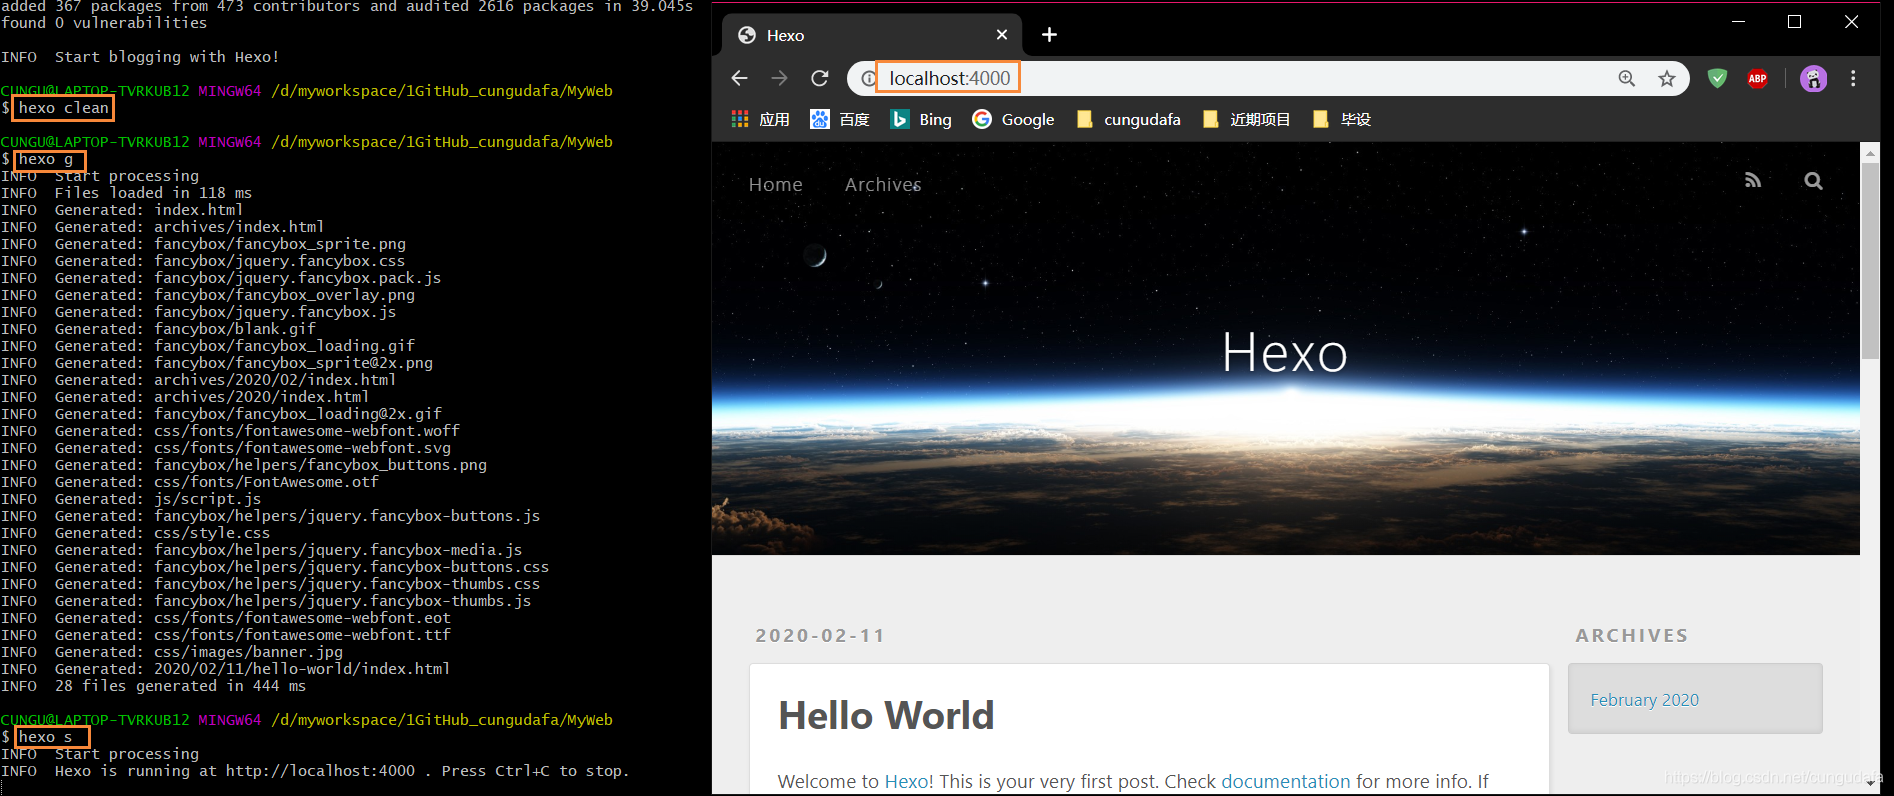Open the Bing bookmark
1894x796 pixels.
921,119
